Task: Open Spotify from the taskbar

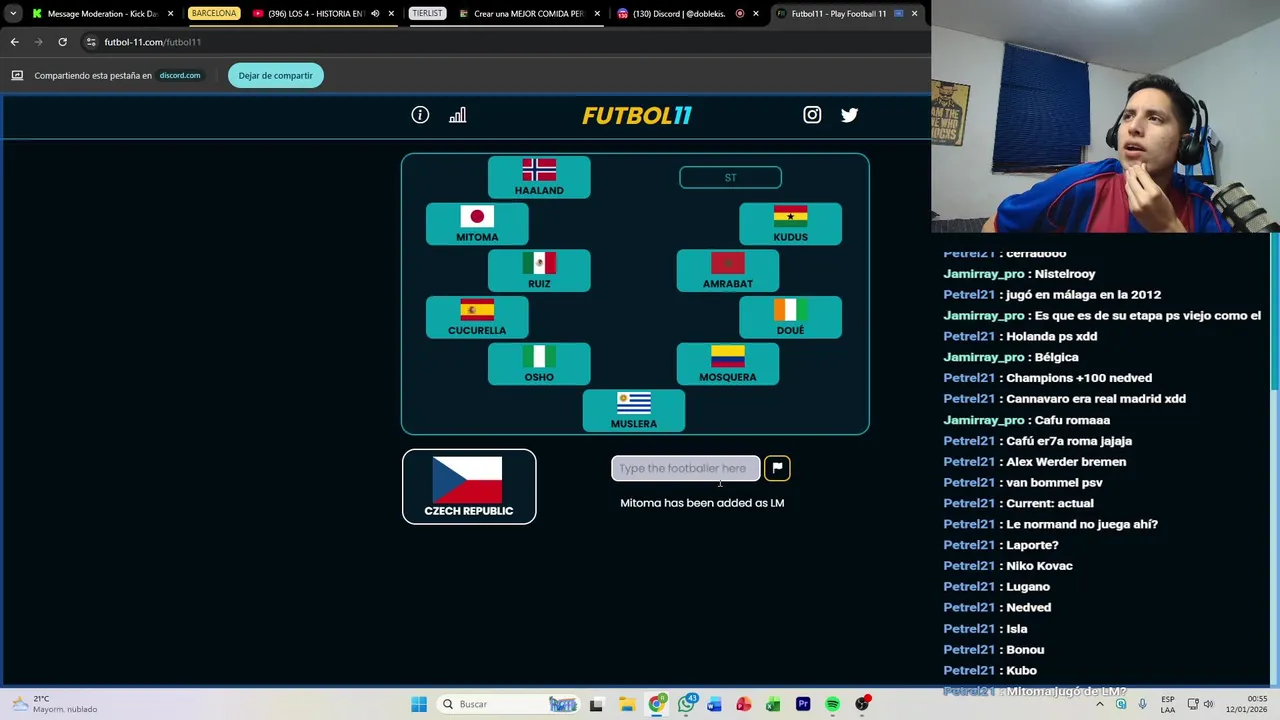Action: pyautogui.click(x=832, y=704)
